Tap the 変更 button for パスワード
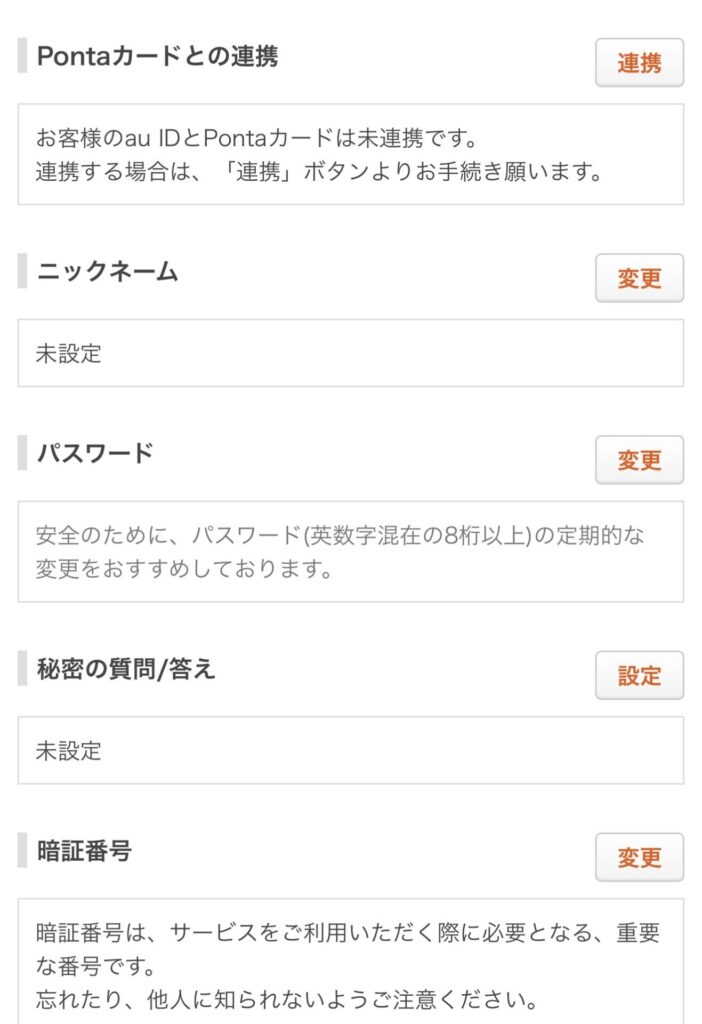The image size is (702, 1024). (x=639, y=460)
